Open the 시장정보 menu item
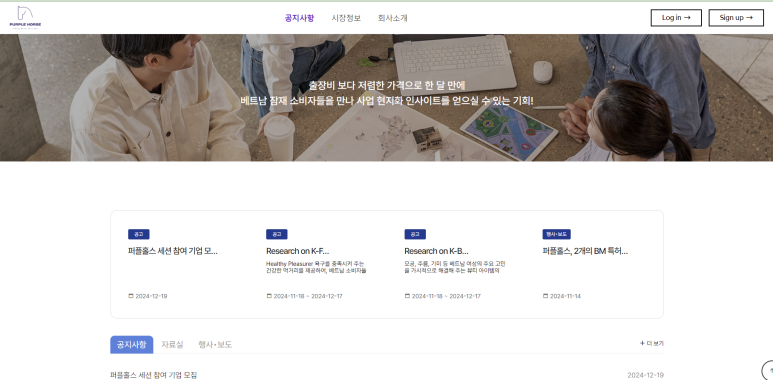The height and width of the screenshot is (380, 773). (346, 18)
